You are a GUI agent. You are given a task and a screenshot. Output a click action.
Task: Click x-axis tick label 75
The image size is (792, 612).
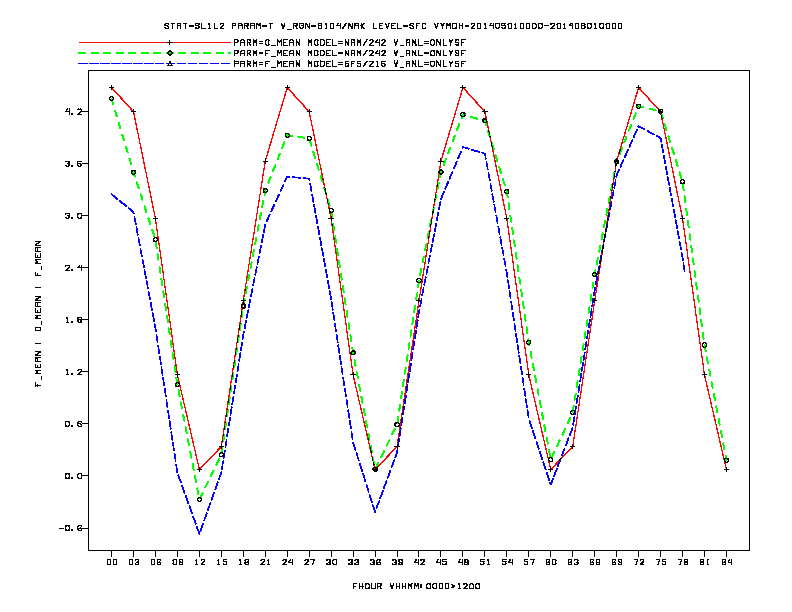661,562
